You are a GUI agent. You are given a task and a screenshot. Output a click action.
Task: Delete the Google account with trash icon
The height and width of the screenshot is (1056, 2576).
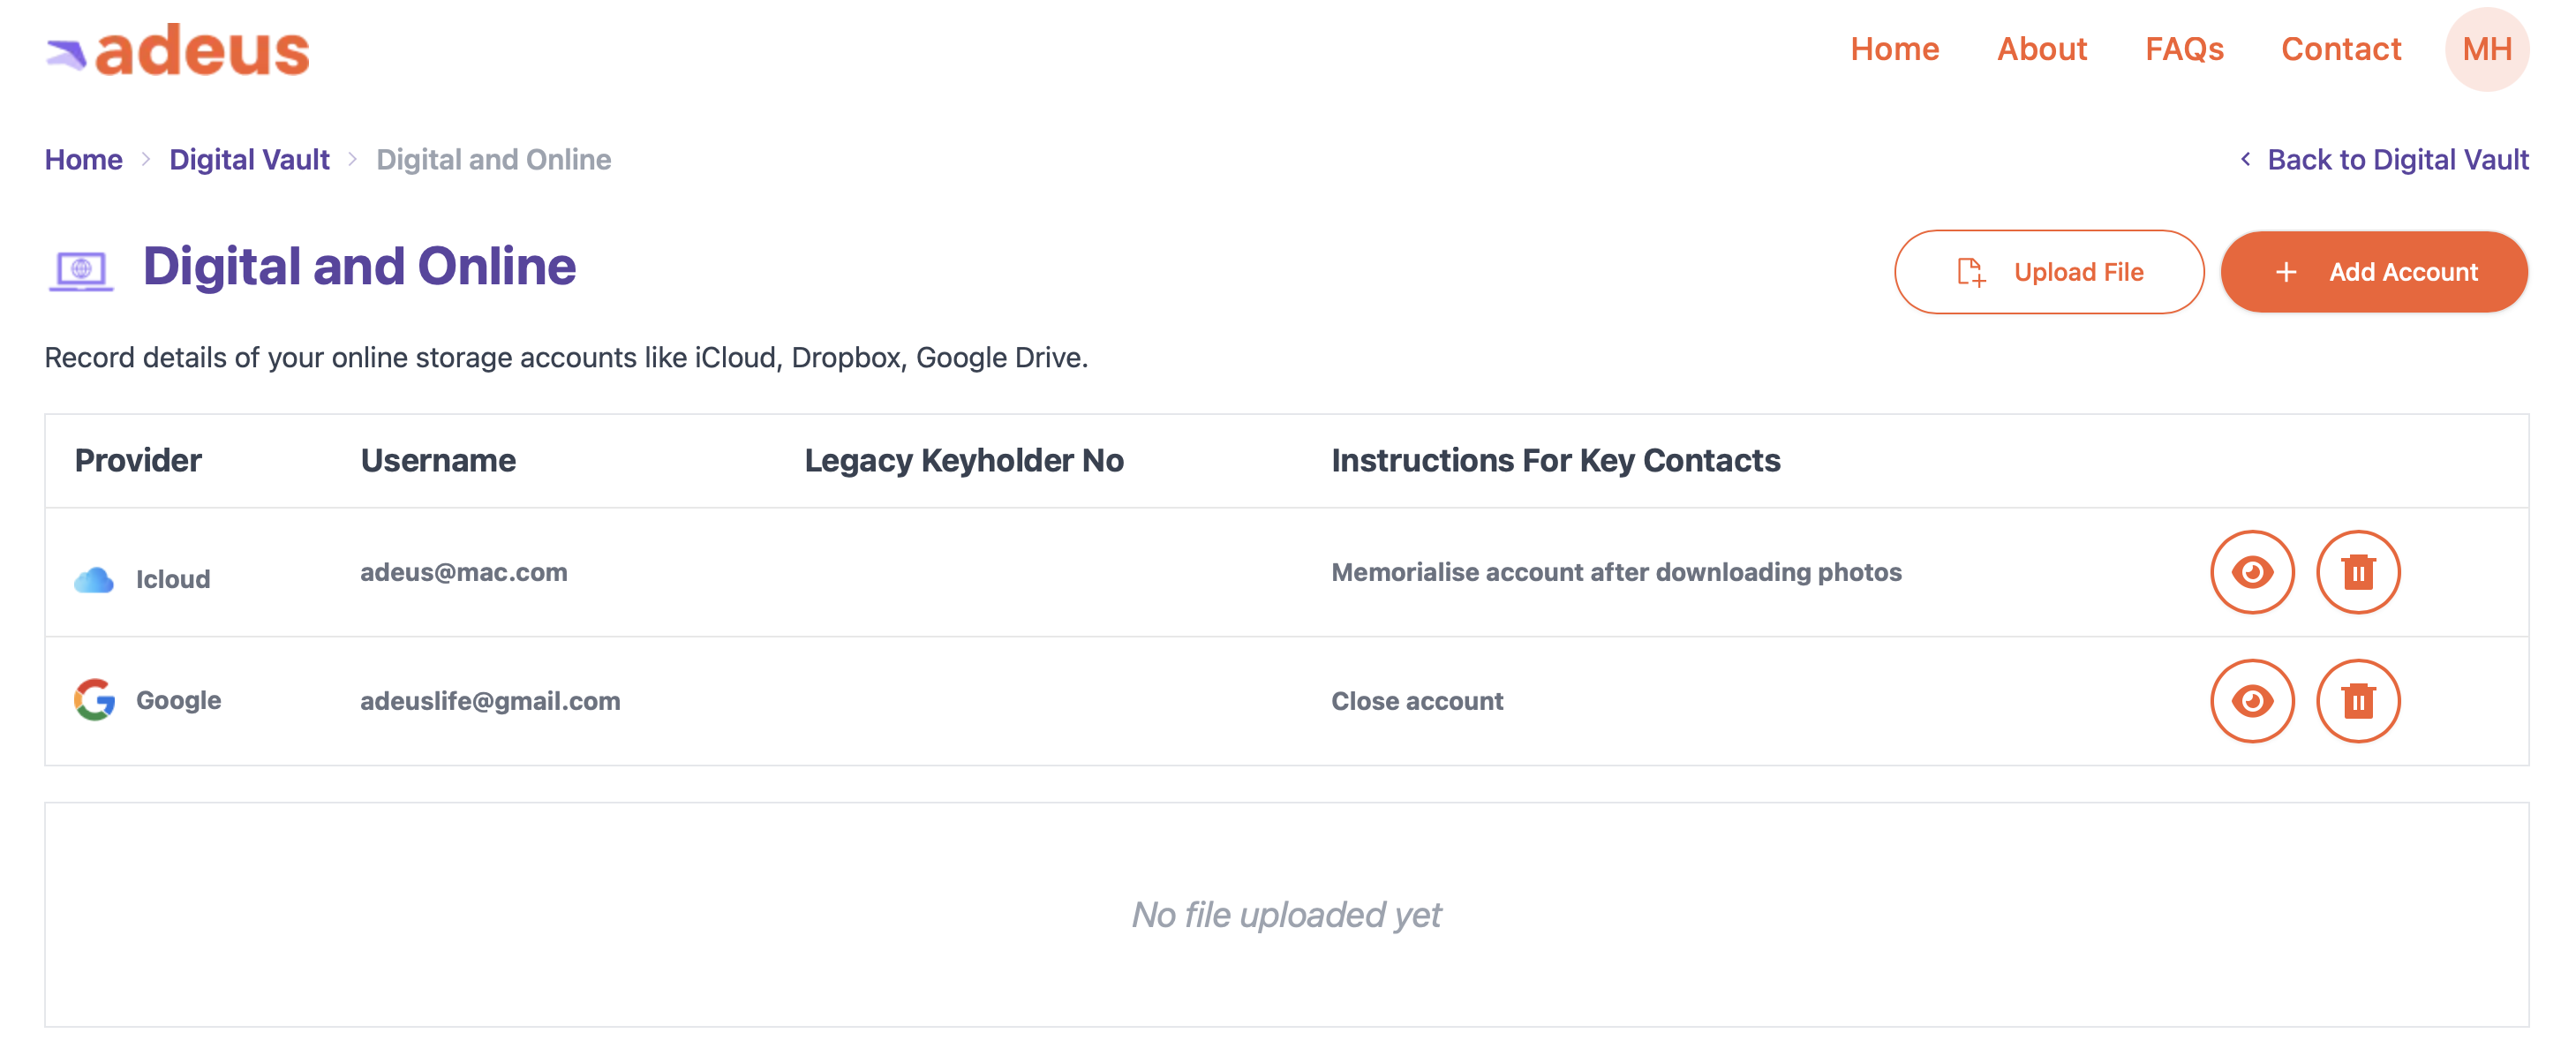click(2357, 701)
